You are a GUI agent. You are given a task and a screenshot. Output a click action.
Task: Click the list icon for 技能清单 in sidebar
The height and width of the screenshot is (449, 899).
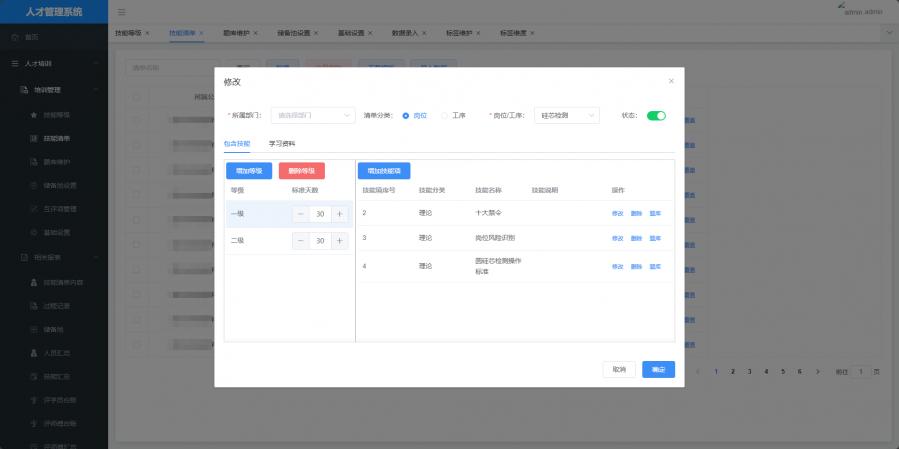tap(33, 139)
